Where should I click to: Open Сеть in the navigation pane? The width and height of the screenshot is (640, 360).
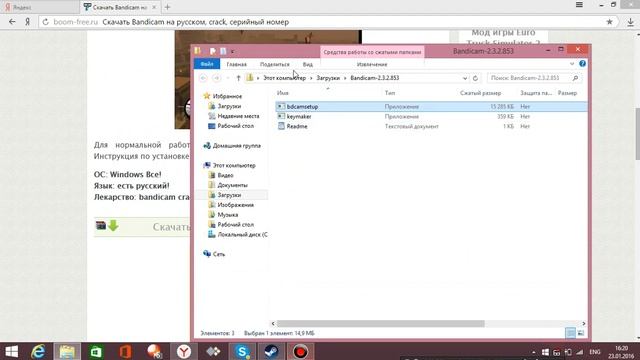(x=219, y=254)
